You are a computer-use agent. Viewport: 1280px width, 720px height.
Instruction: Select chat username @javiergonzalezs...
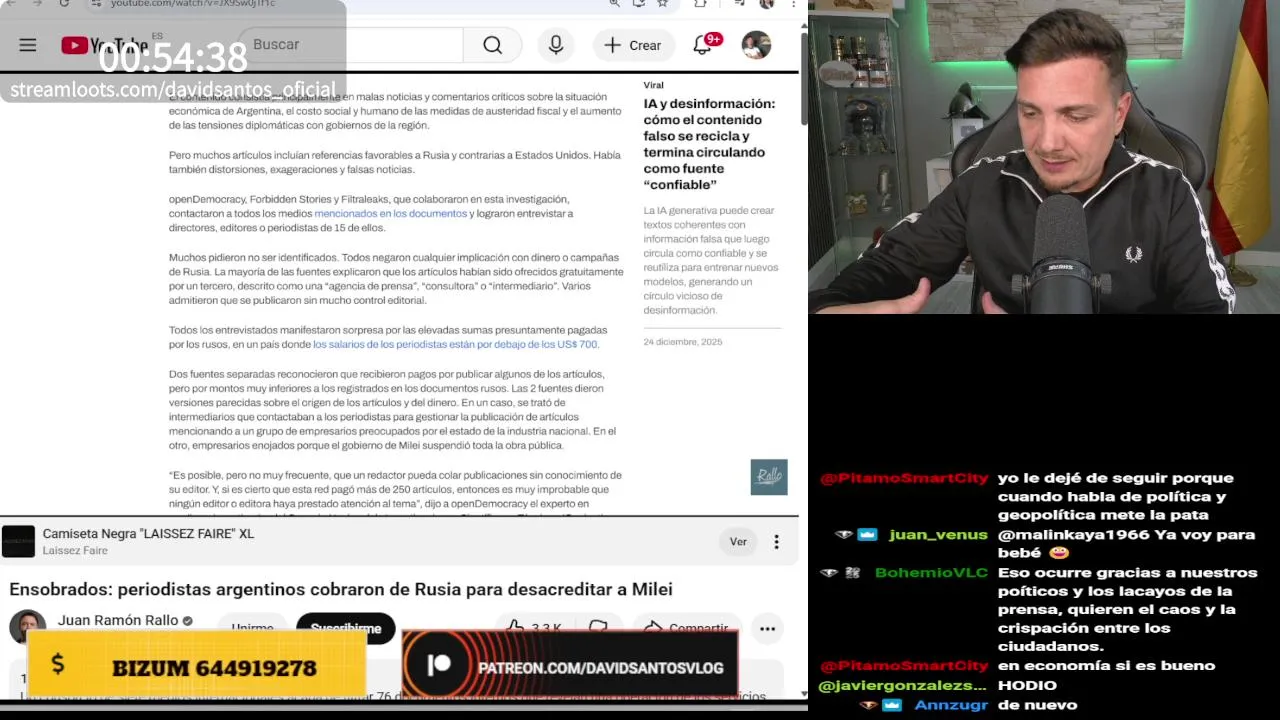coord(902,685)
